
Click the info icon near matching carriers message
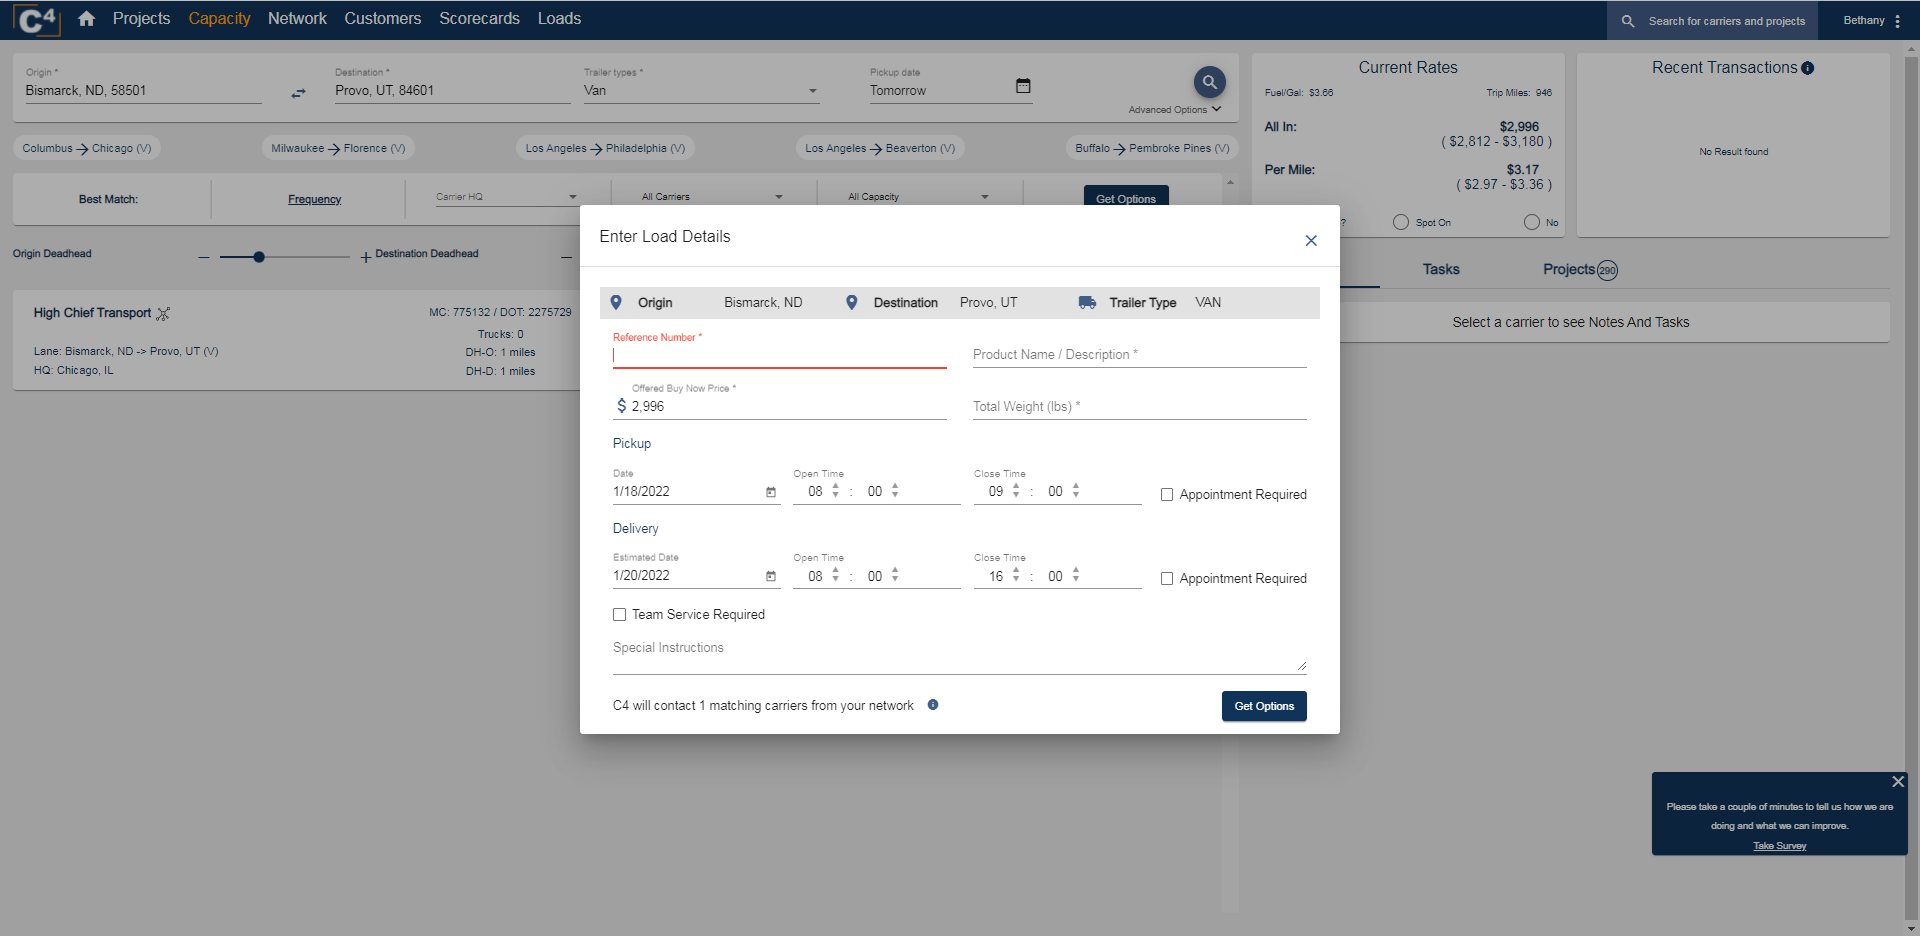click(x=933, y=705)
